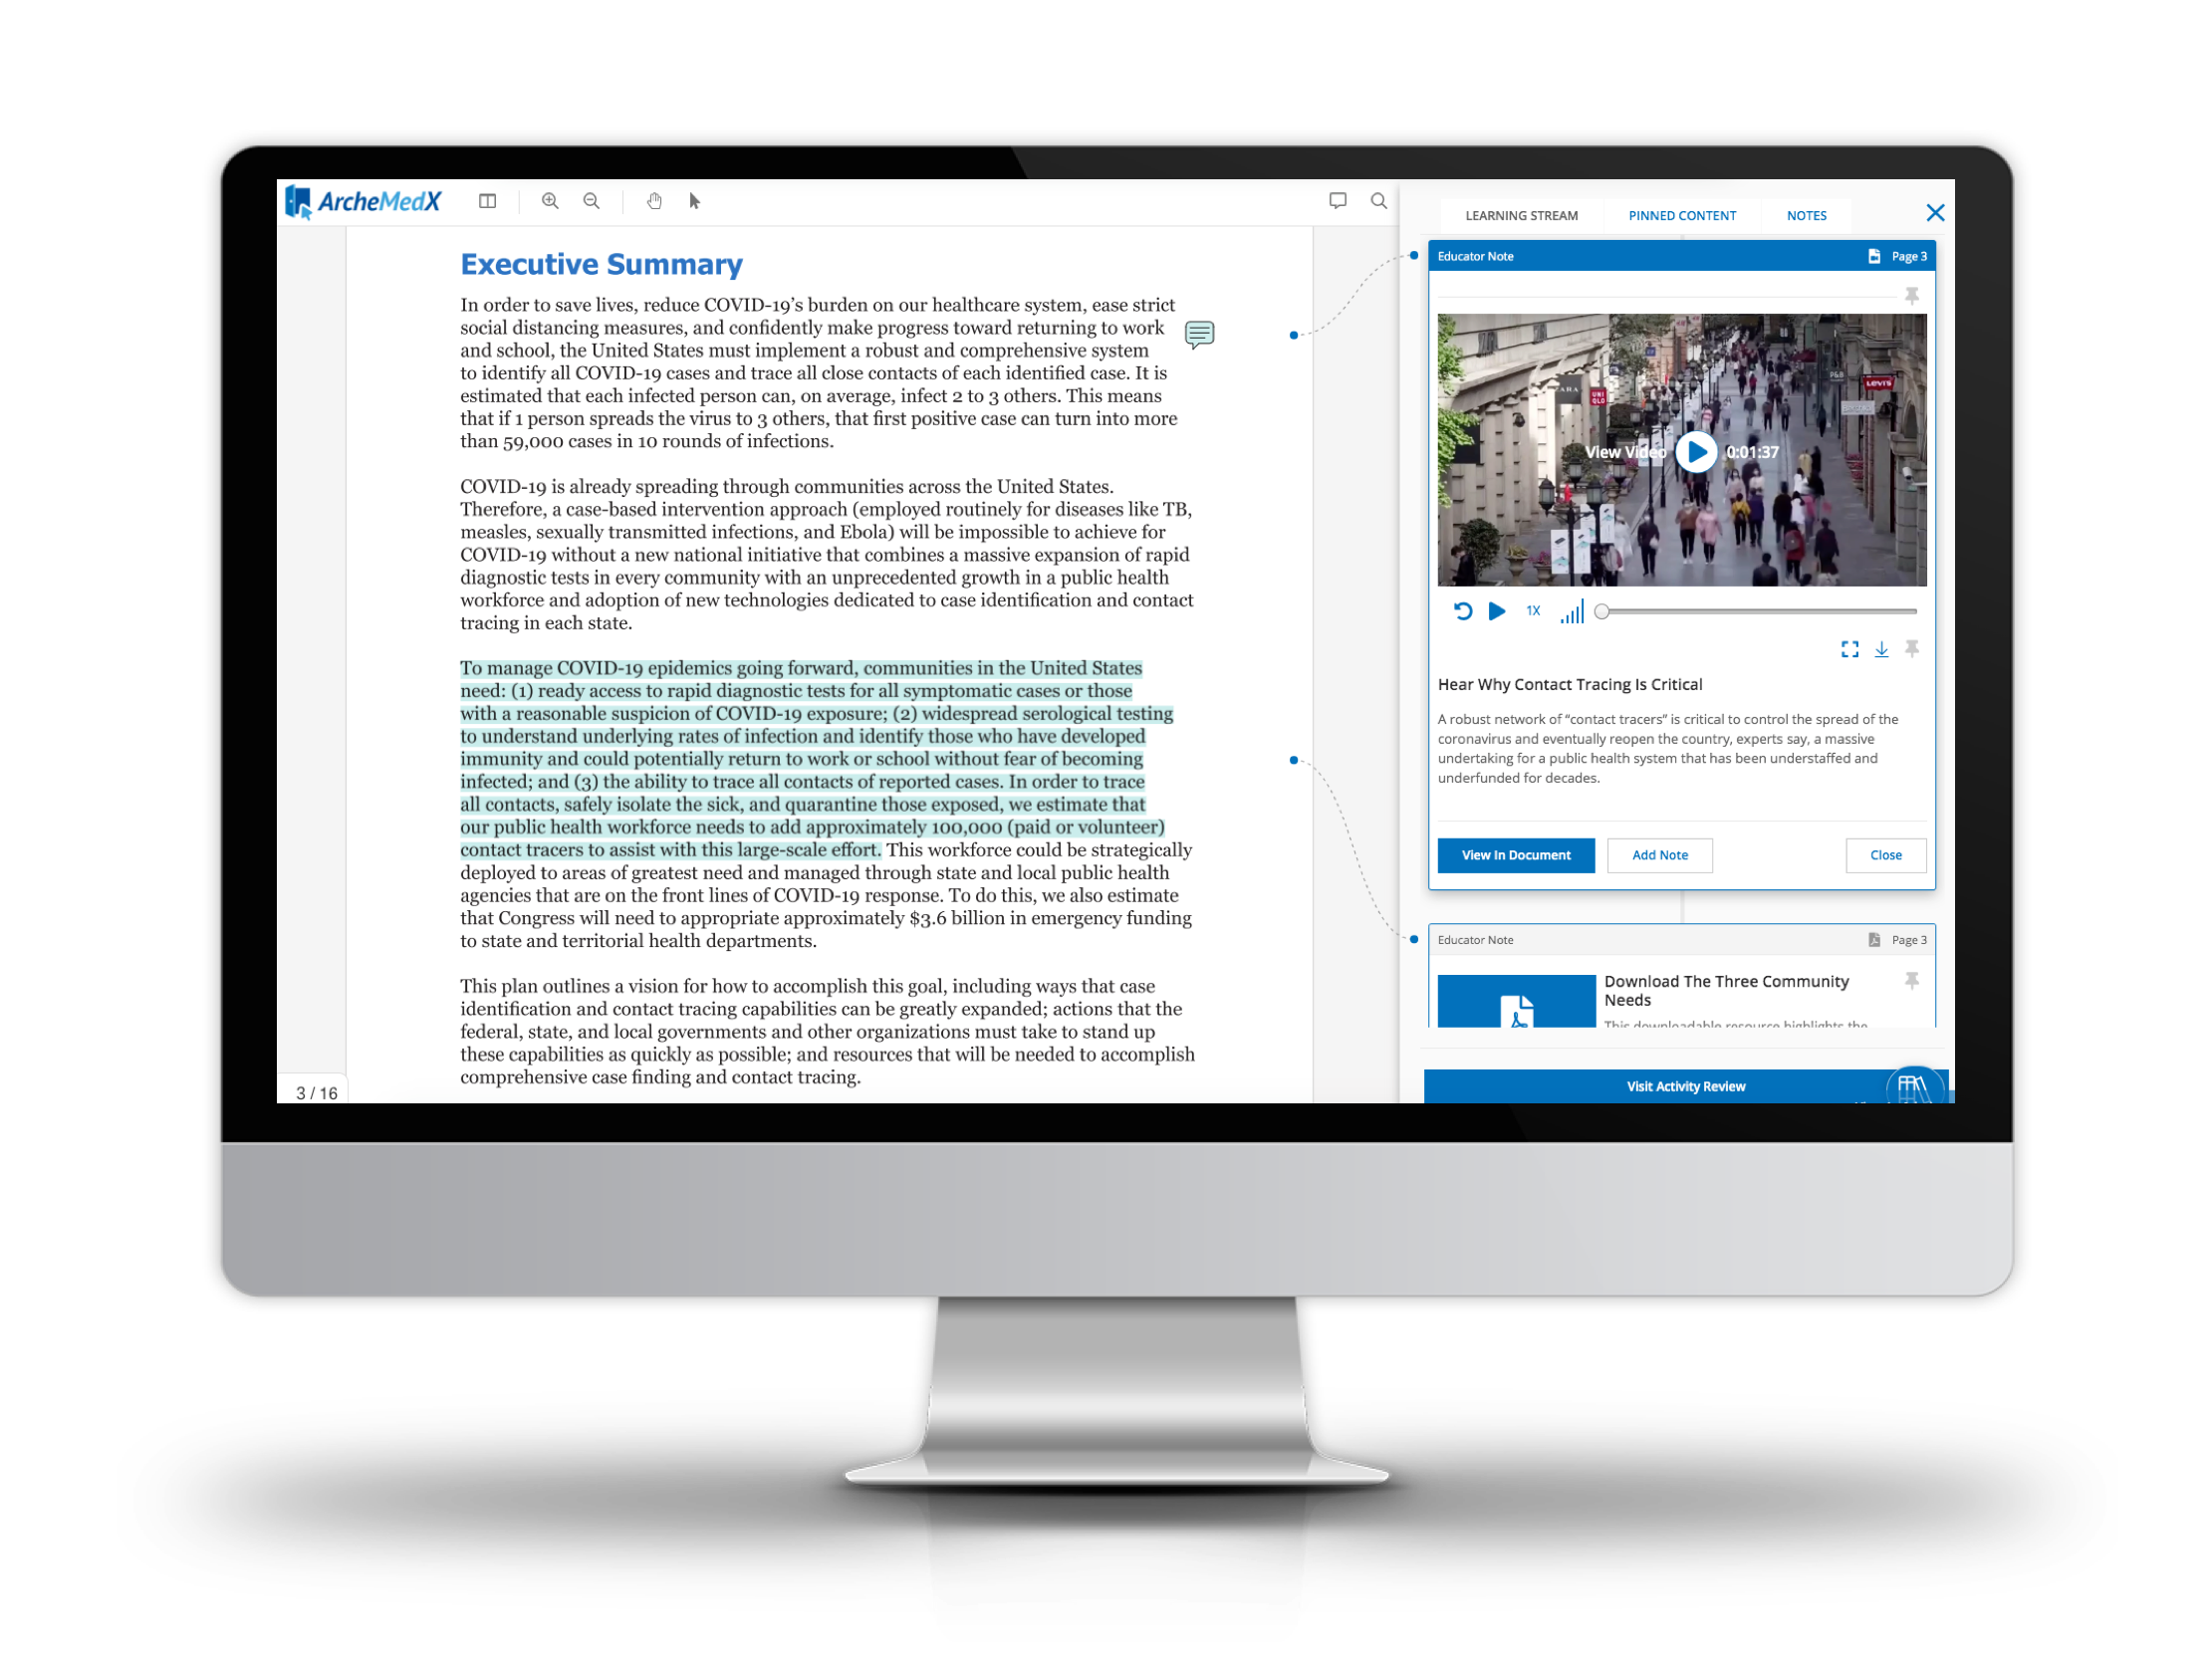Select the cursor selection tool
This screenshot has height=1660, width=2212.
pyautogui.click(x=692, y=200)
